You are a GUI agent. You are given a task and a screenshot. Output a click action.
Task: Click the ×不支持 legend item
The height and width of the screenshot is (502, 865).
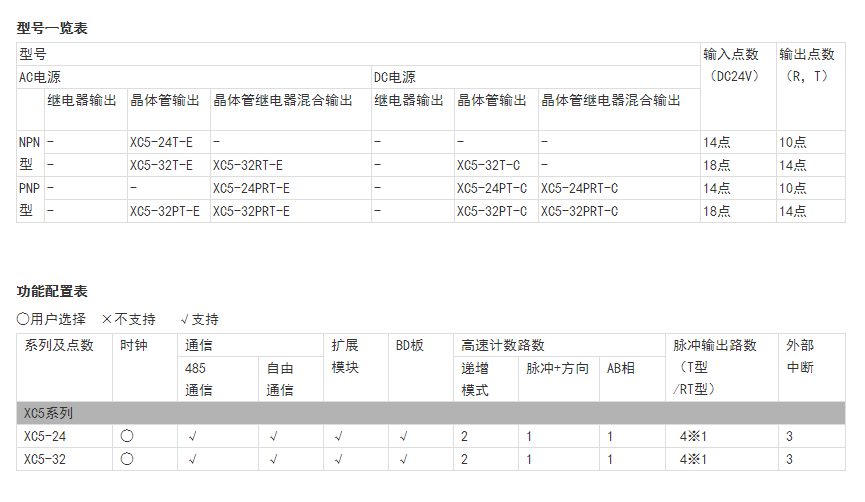129,319
